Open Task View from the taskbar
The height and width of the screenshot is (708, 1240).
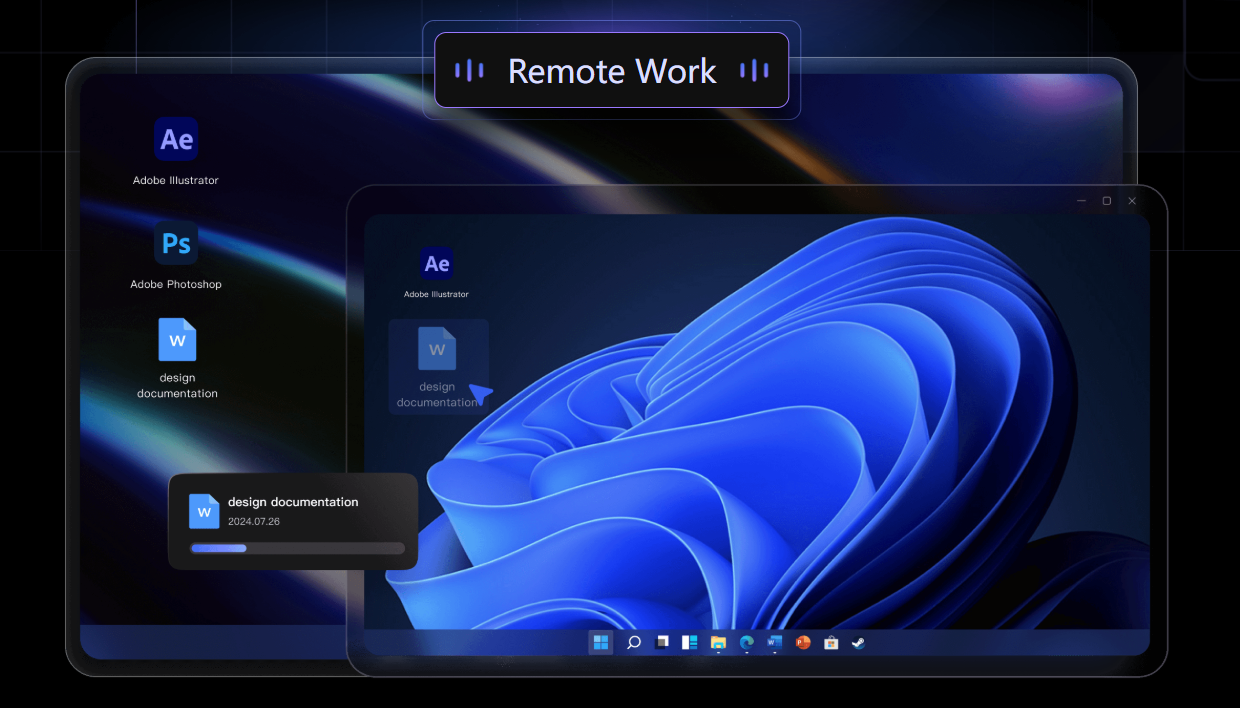[x=661, y=642]
